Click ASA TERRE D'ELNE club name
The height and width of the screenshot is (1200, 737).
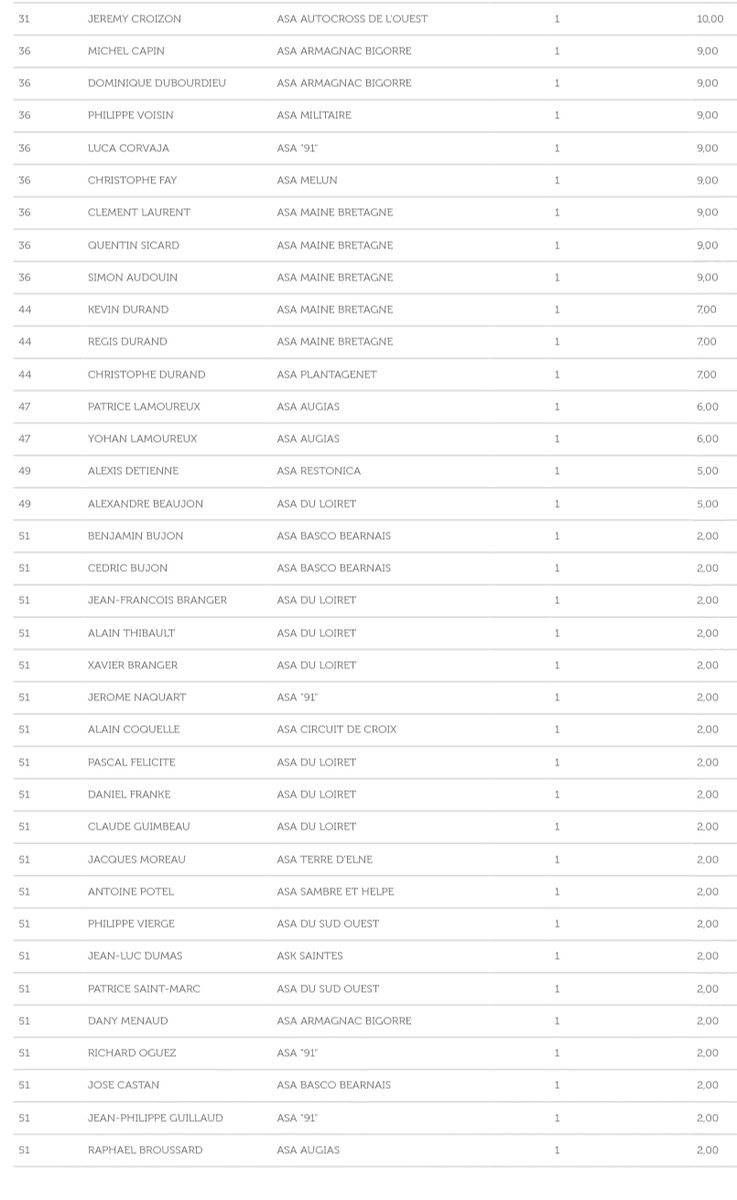[324, 859]
